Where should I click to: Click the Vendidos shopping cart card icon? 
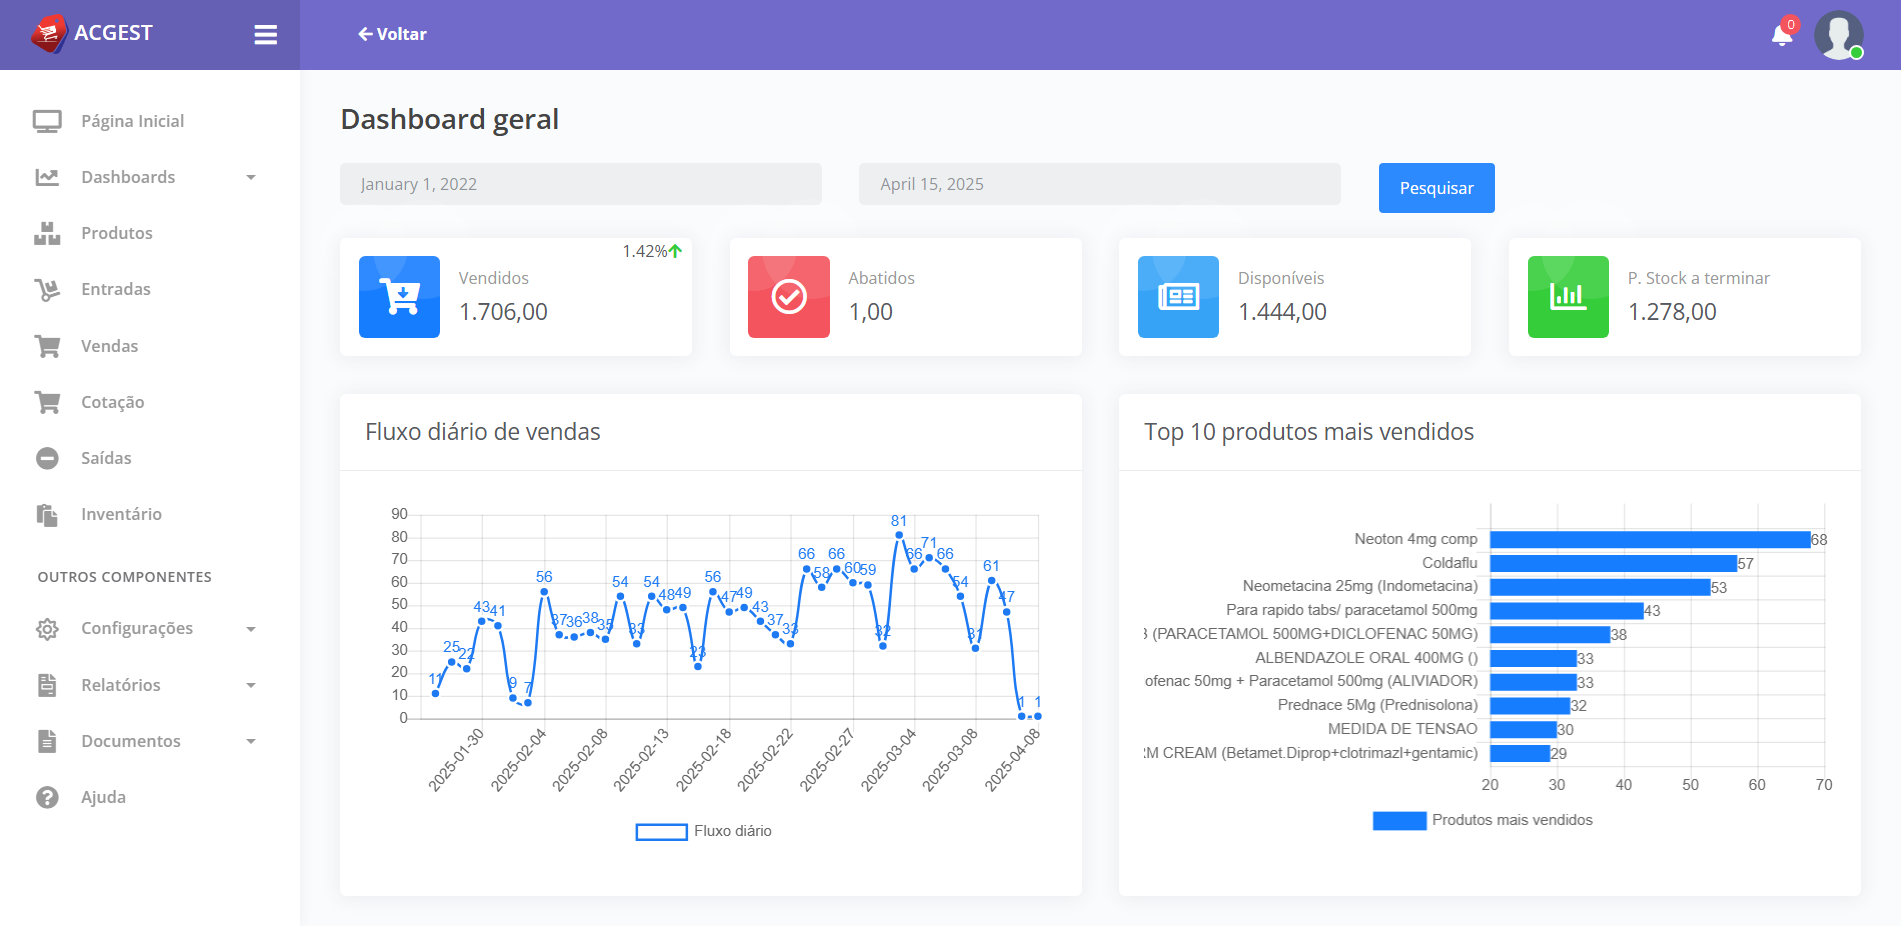tap(399, 296)
